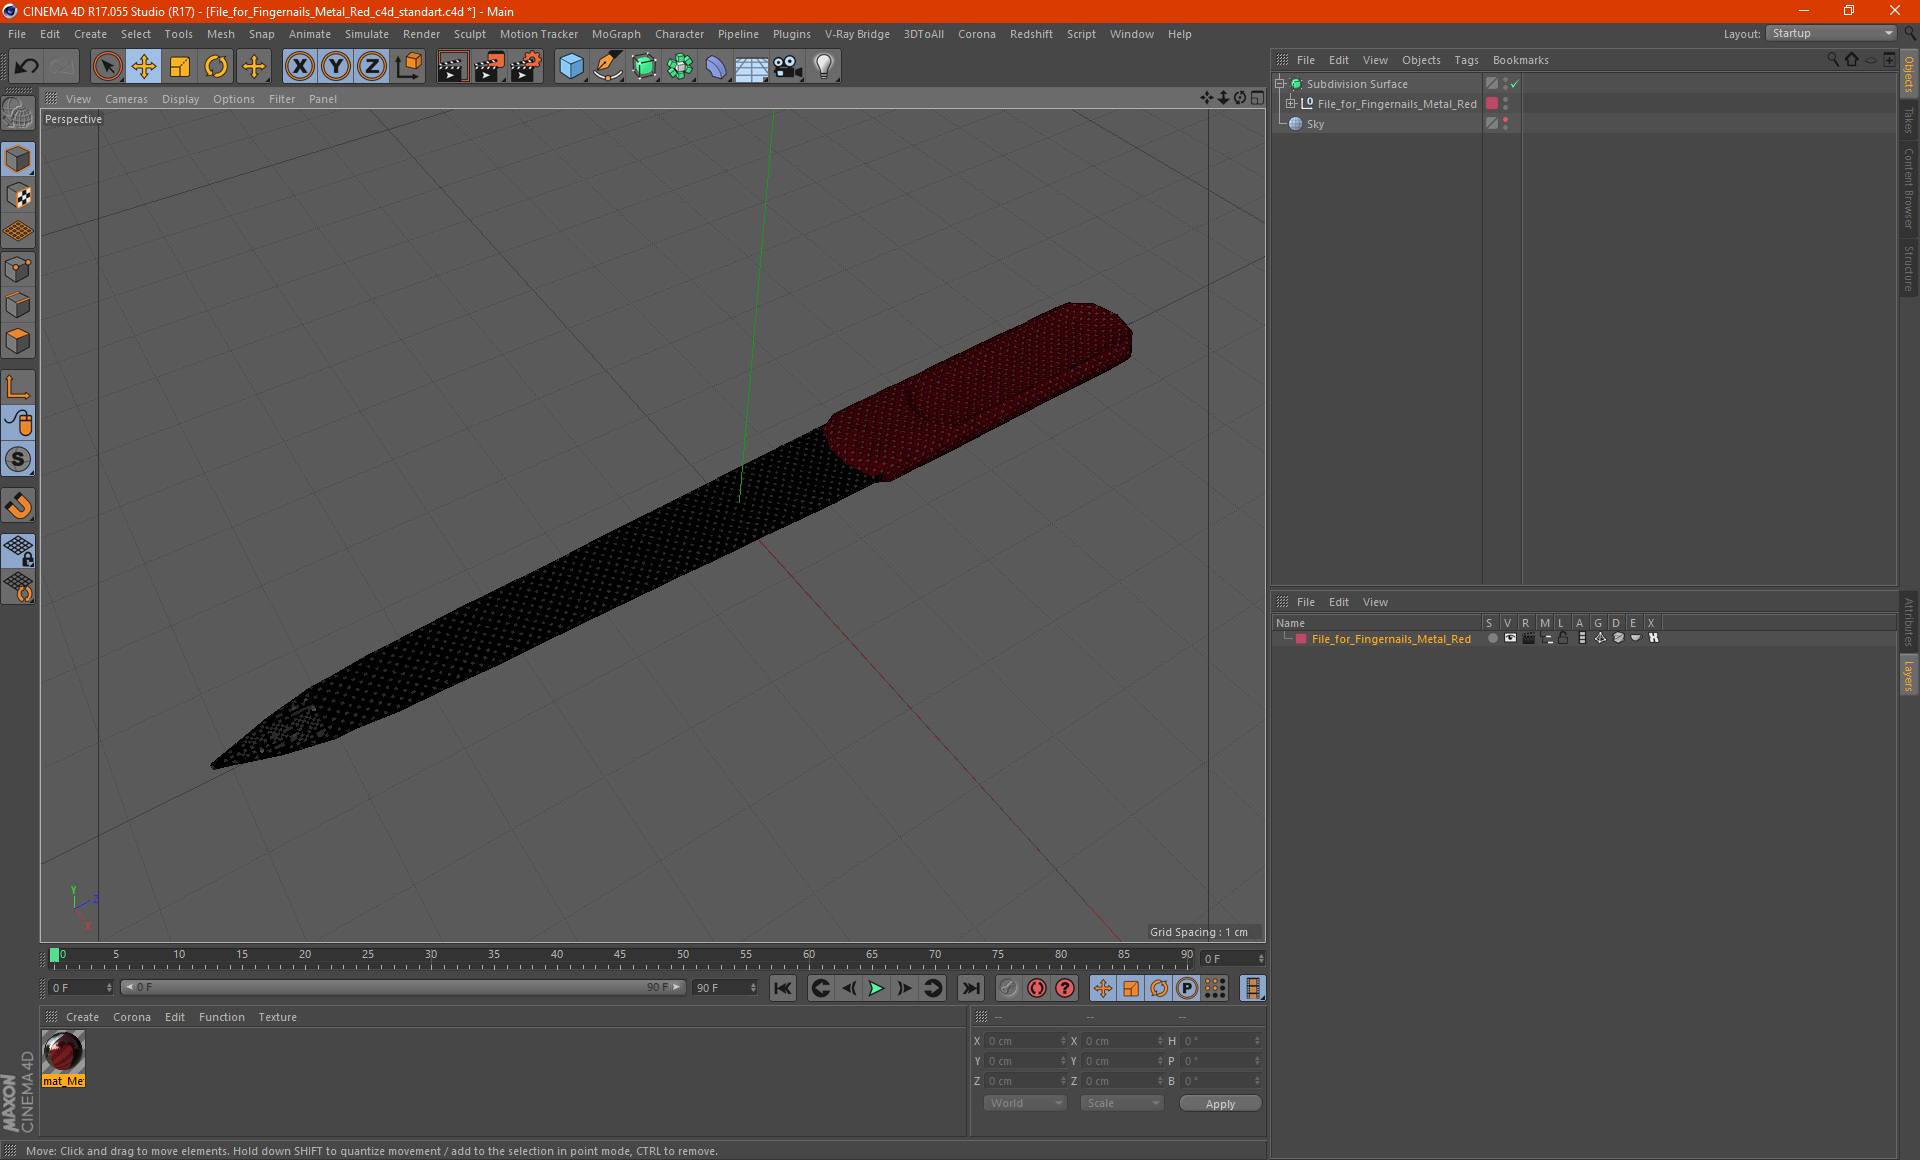Toggle coordinate system icon

click(409, 67)
